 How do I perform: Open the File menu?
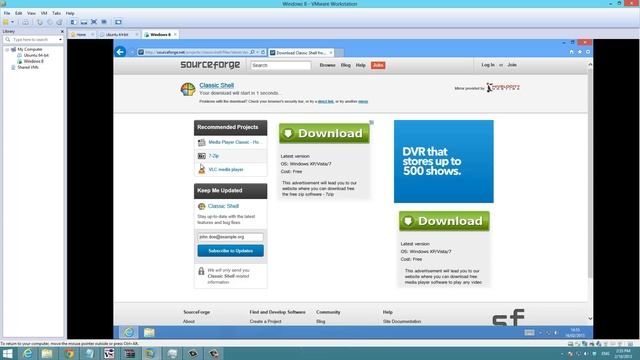click(x=7, y=13)
